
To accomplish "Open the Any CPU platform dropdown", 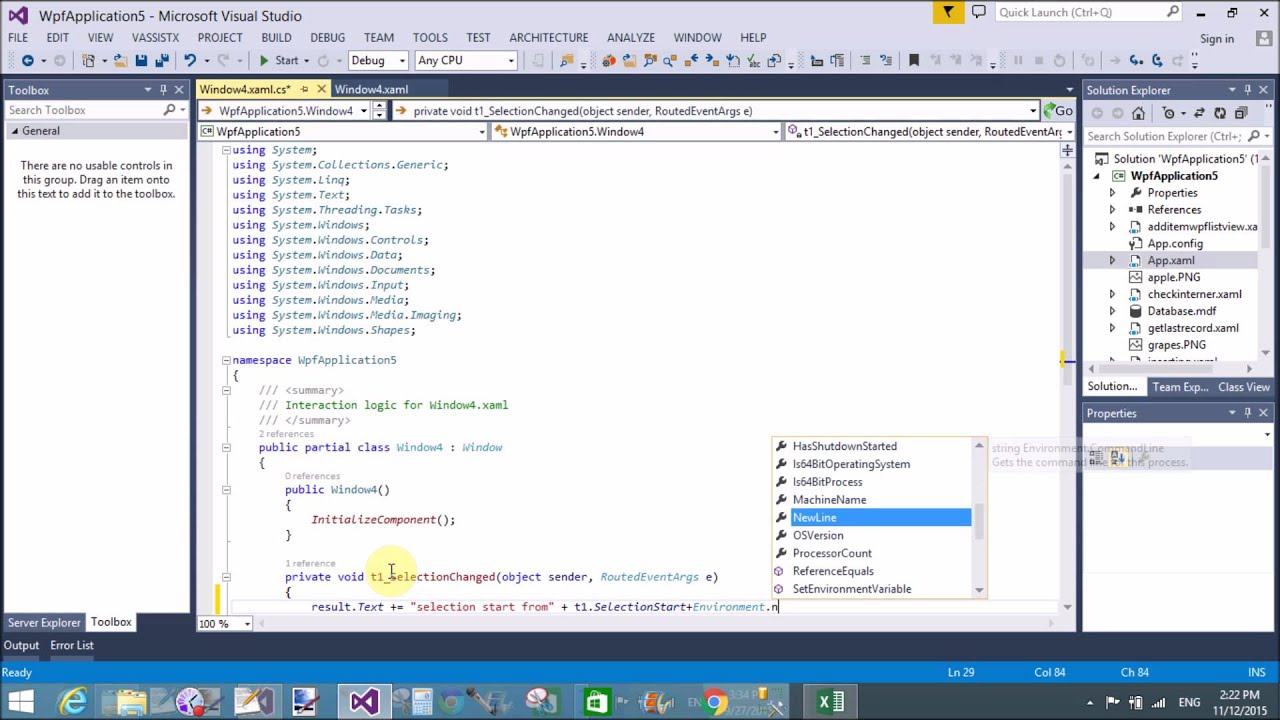I will coord(466,61).
